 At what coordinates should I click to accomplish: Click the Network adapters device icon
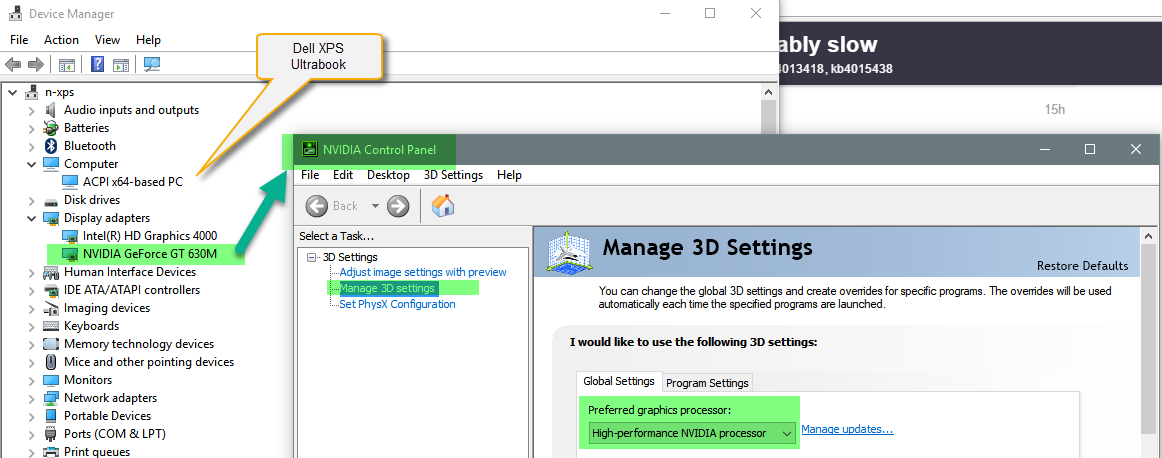tap(51, 398)
